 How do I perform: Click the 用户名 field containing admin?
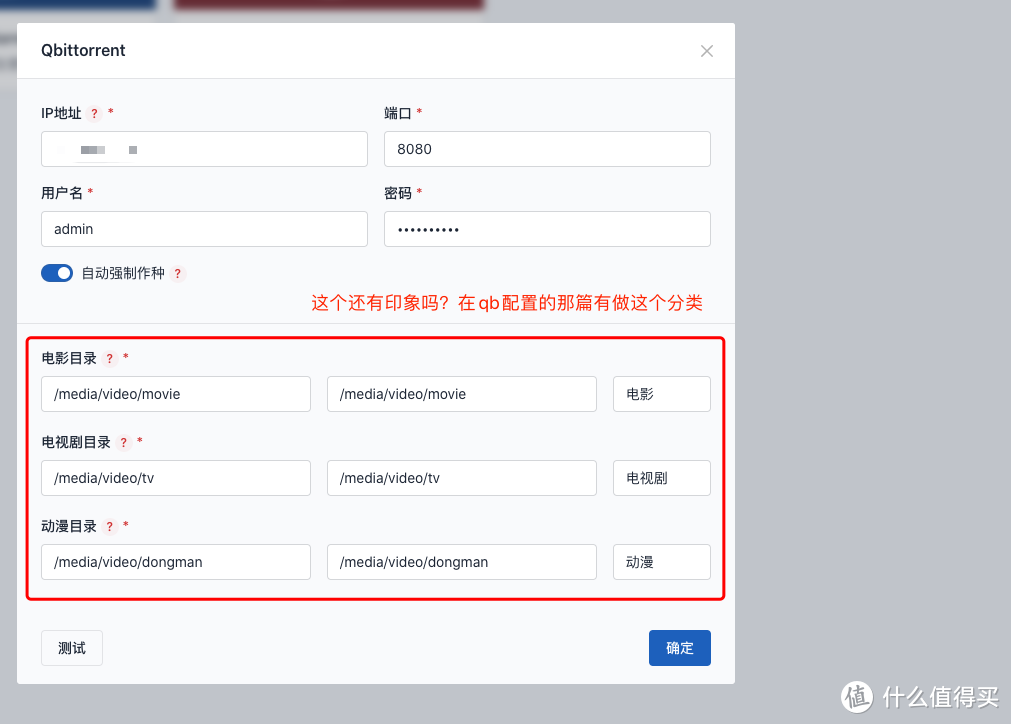204,229
